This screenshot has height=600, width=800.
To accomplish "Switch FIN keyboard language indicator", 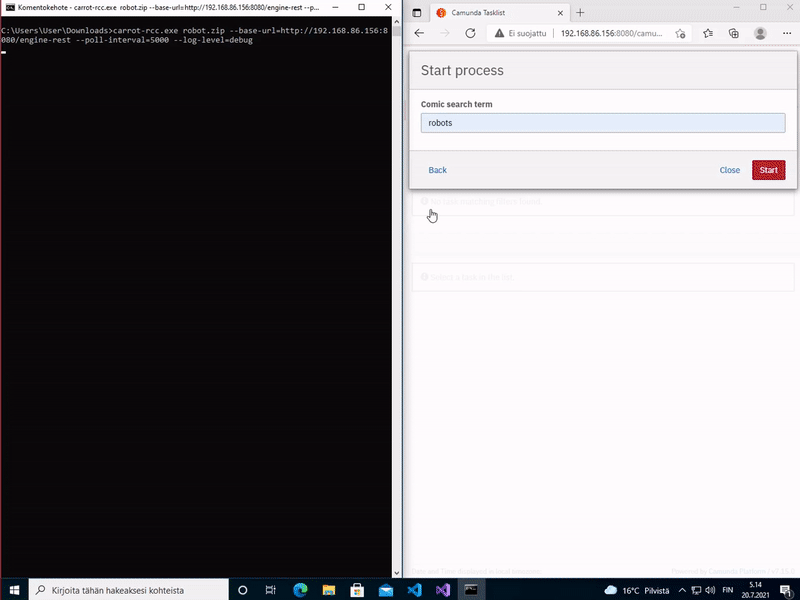I will click(728, 590).
